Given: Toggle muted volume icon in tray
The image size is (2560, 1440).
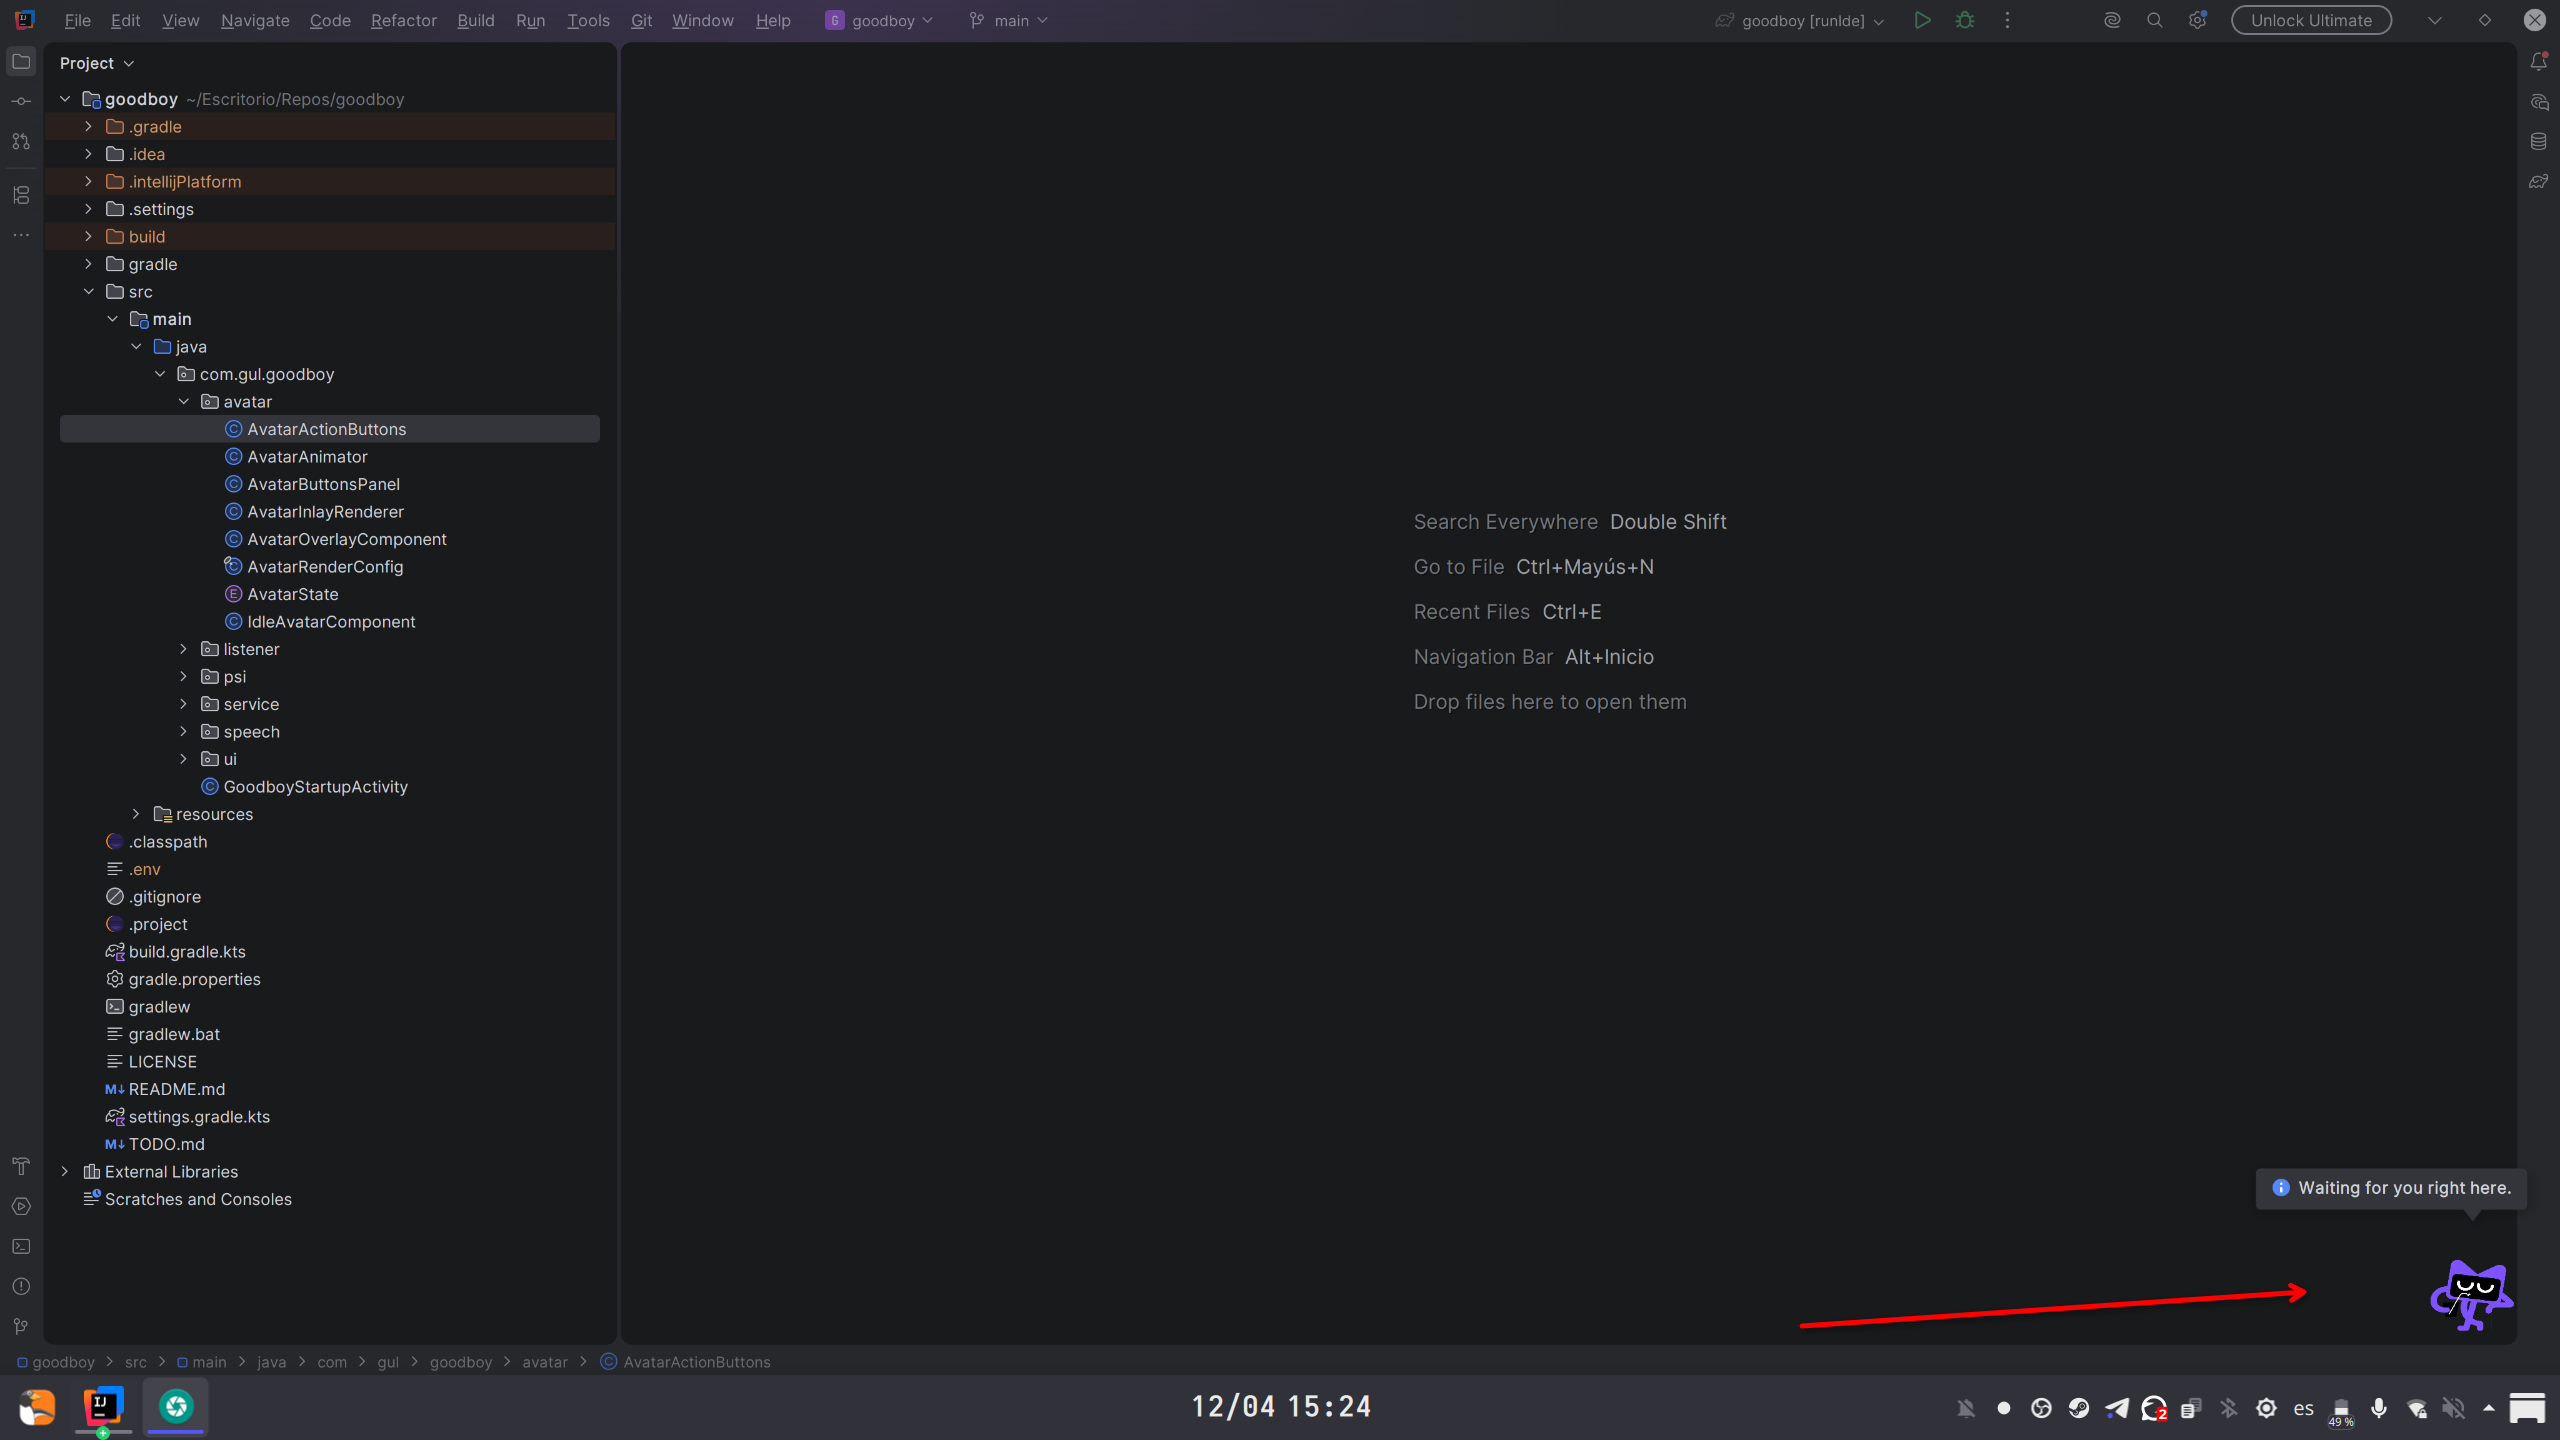Looking at the screenshot, I should tap(2453, 1408).
